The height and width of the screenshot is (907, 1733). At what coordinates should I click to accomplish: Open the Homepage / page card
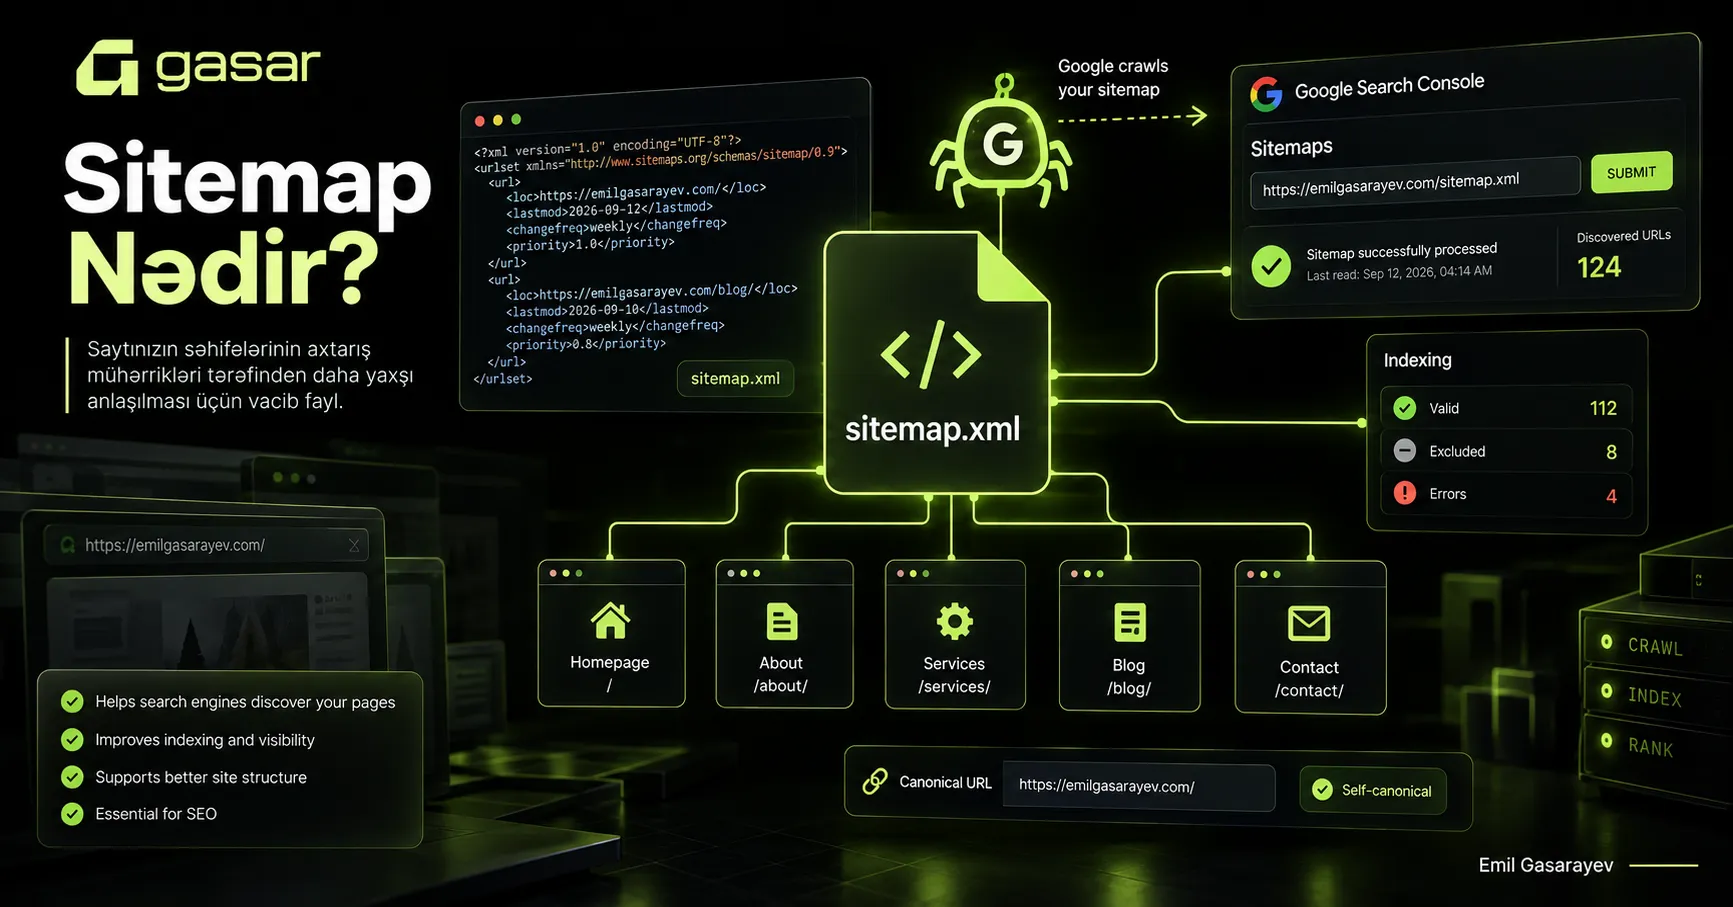coord(611,633)
